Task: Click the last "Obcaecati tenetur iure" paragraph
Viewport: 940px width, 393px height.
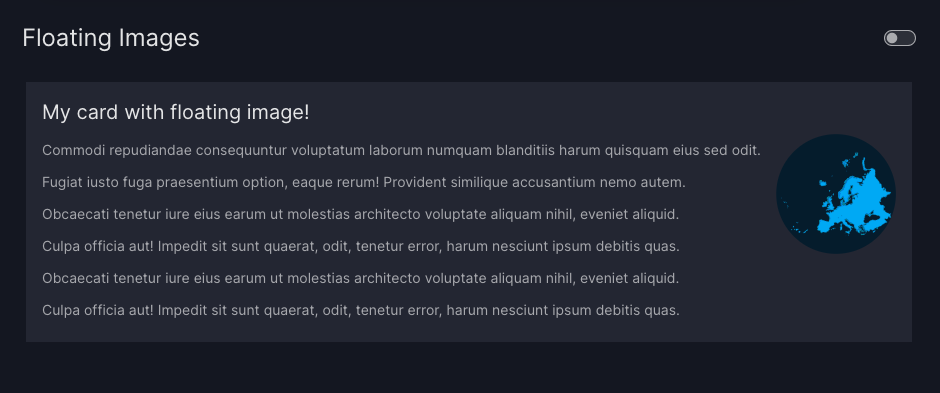Action: click(360, 279)
